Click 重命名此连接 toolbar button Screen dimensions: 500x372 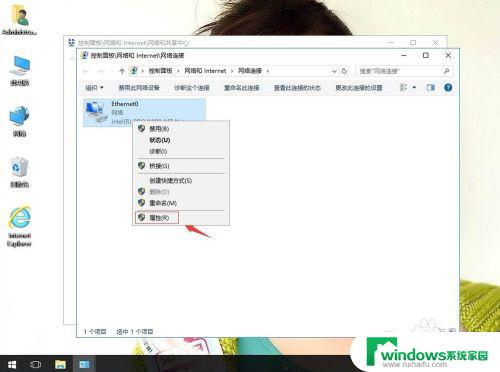242,88
